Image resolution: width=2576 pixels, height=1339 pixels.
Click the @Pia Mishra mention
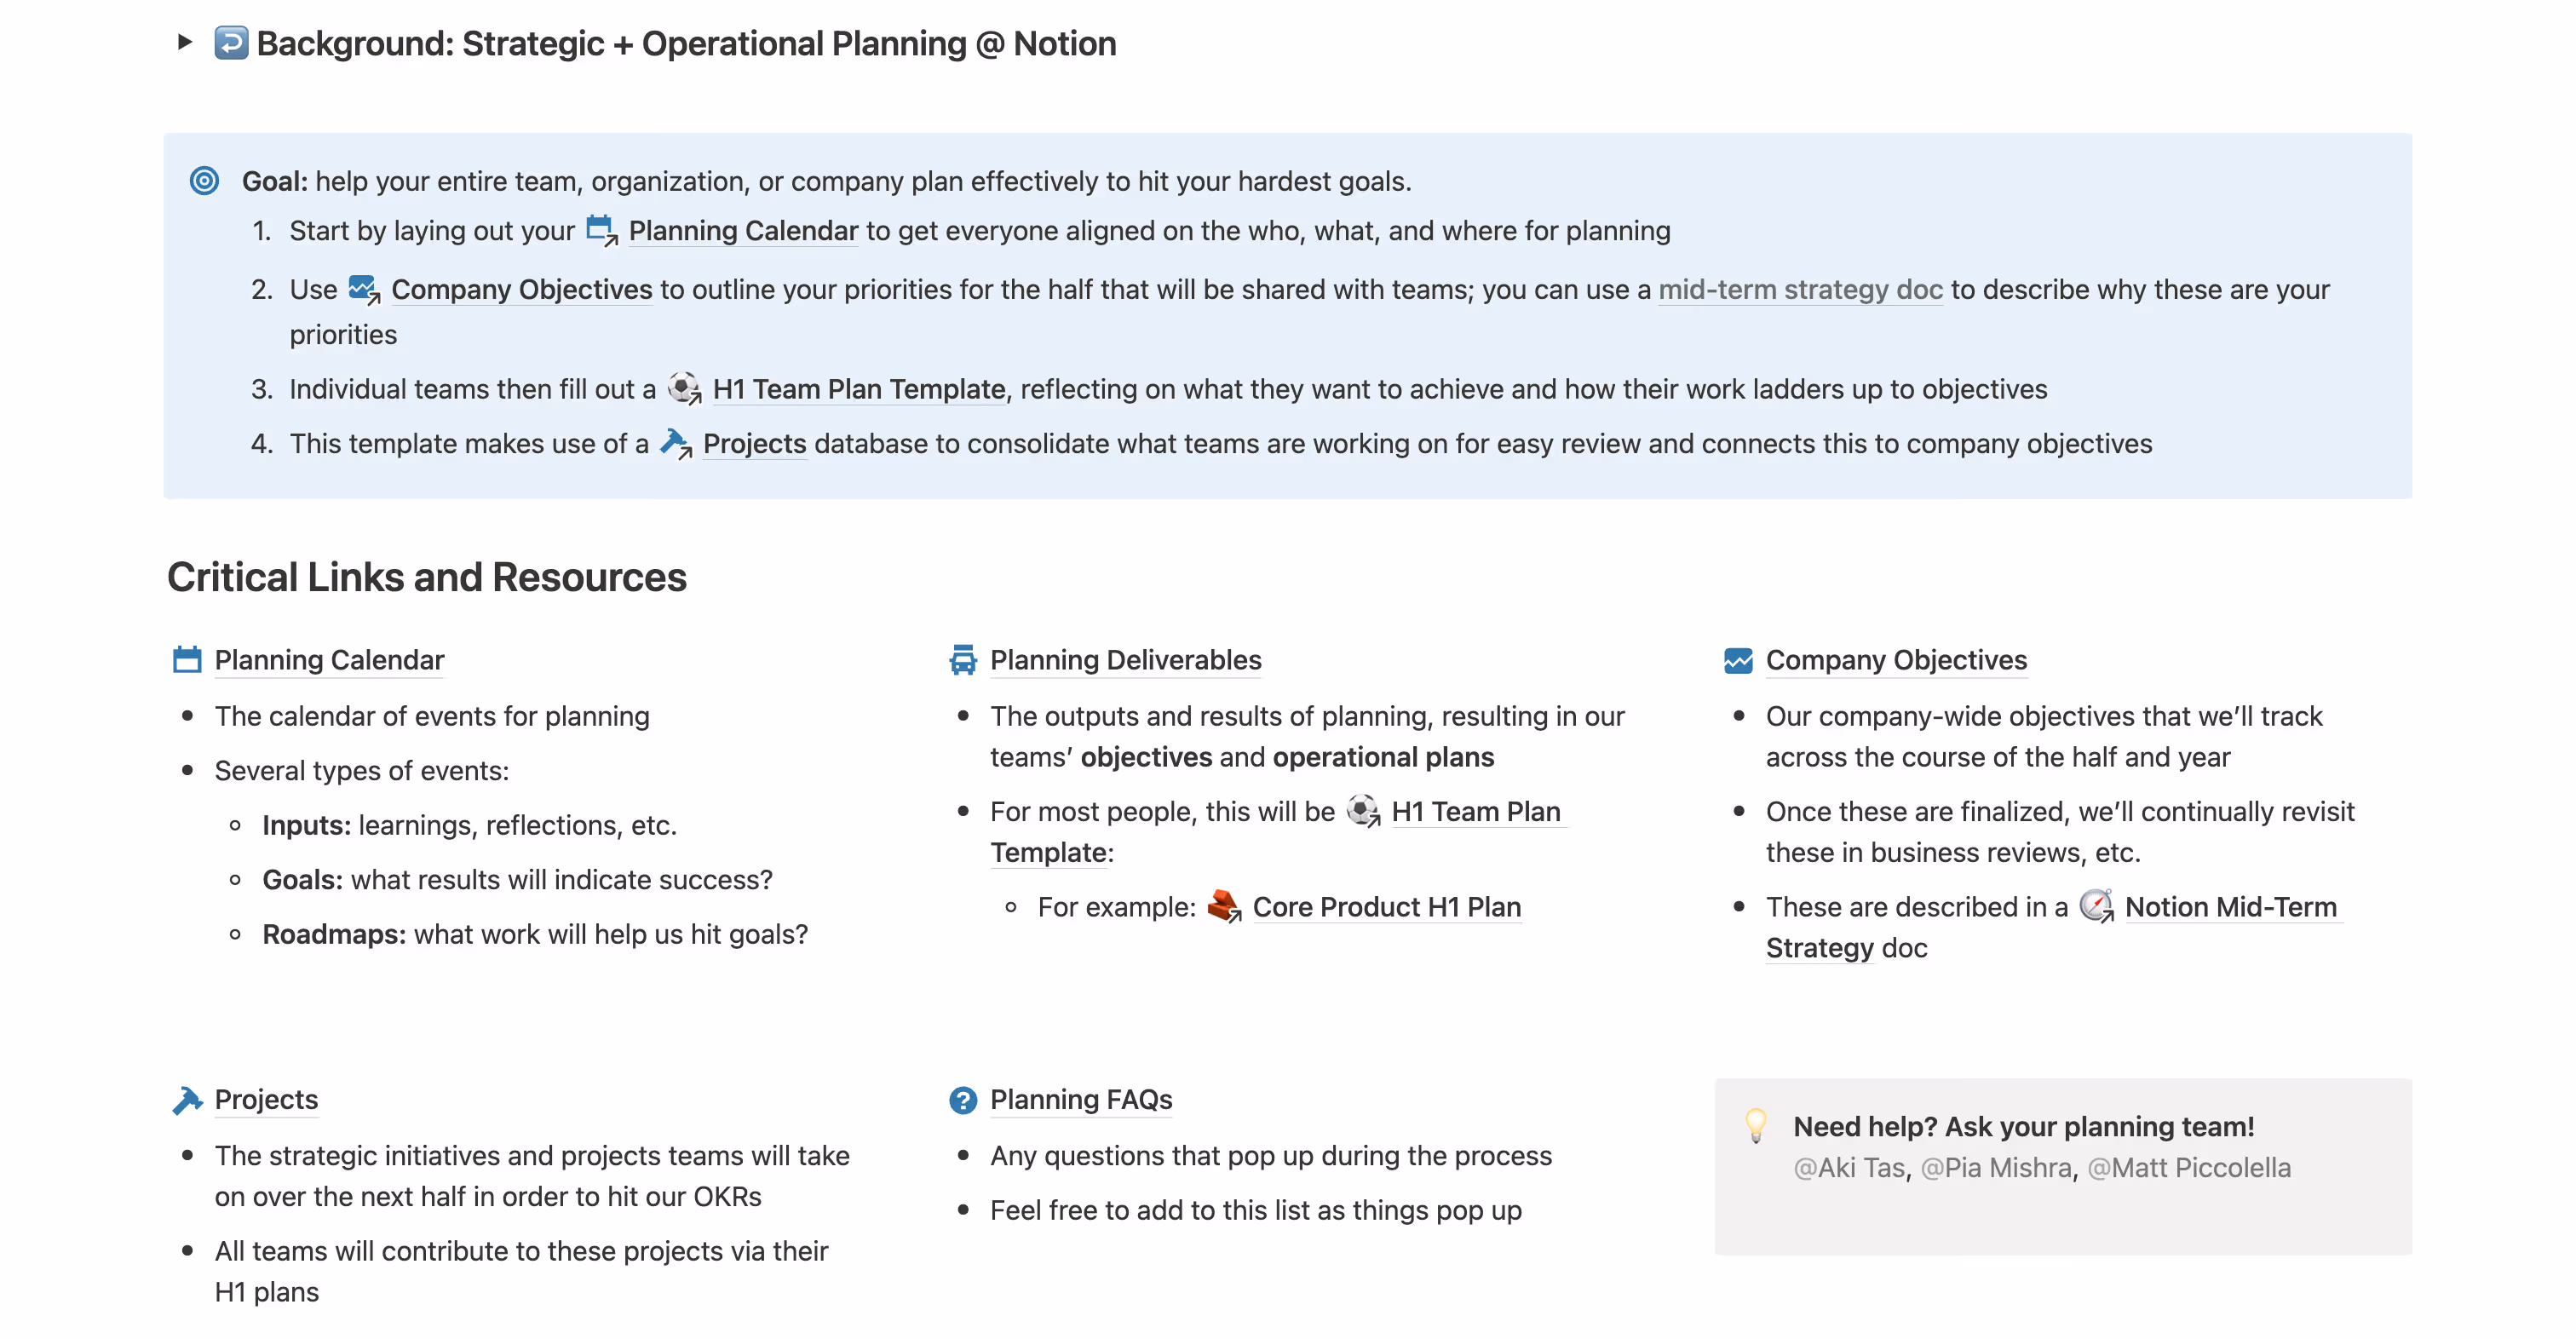(1996, 1167)
